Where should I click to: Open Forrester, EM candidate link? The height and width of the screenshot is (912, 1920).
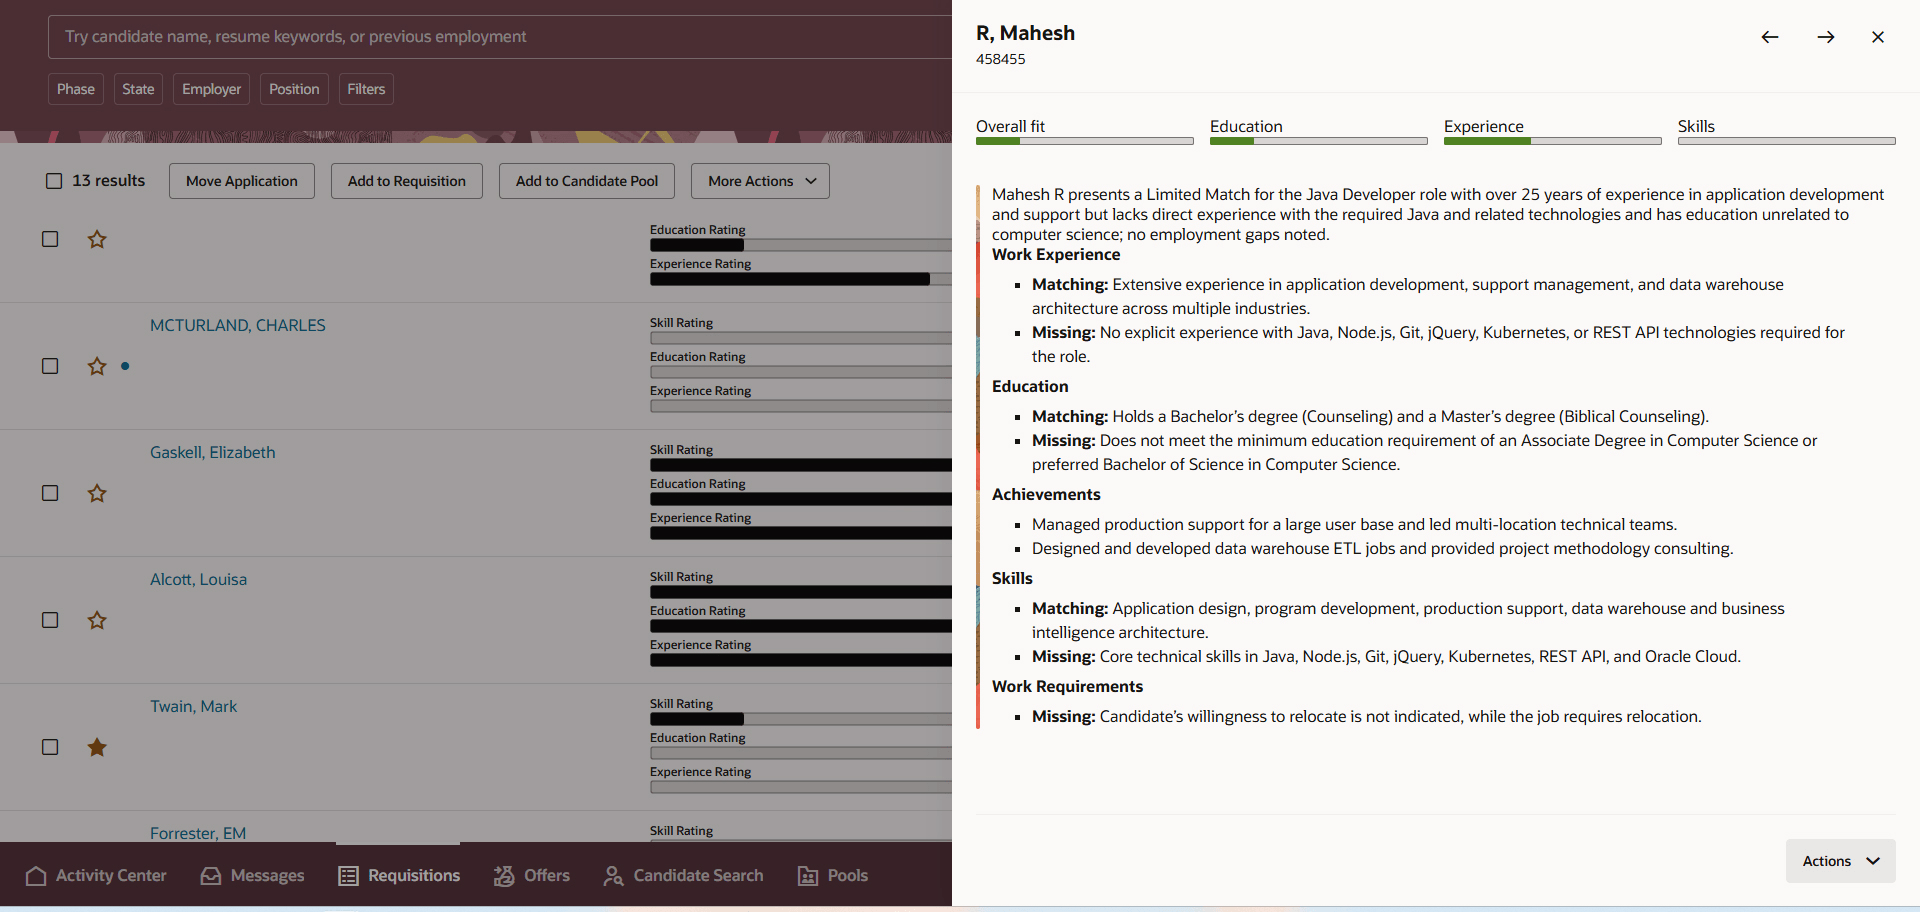coord(198,833)
